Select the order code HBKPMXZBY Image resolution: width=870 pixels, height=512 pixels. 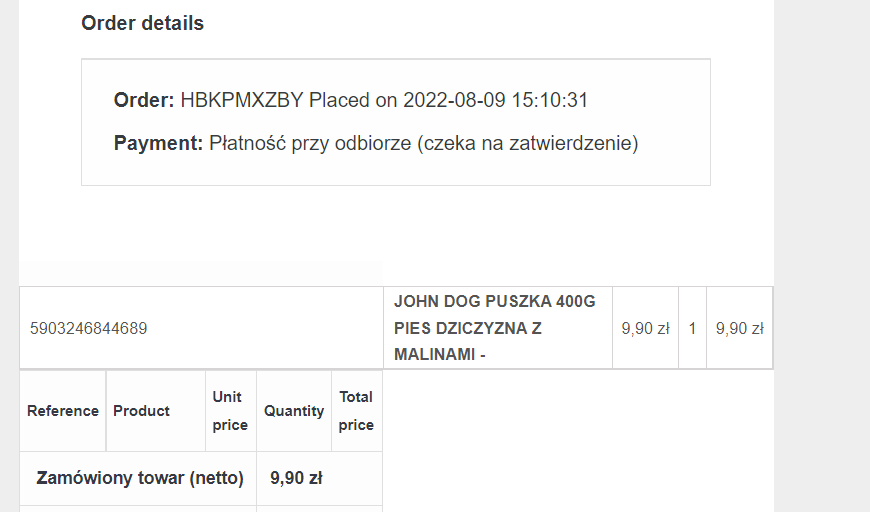[x=242, y=100]
